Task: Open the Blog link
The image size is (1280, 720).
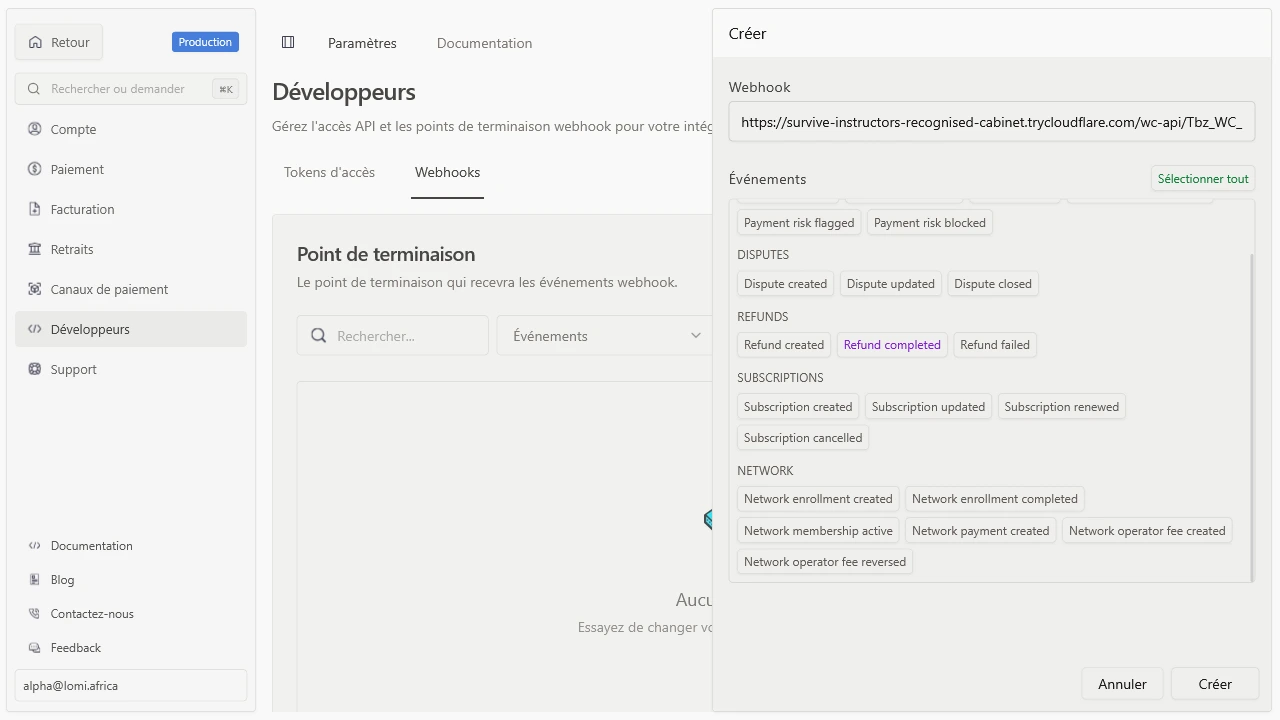Action: 131,580
